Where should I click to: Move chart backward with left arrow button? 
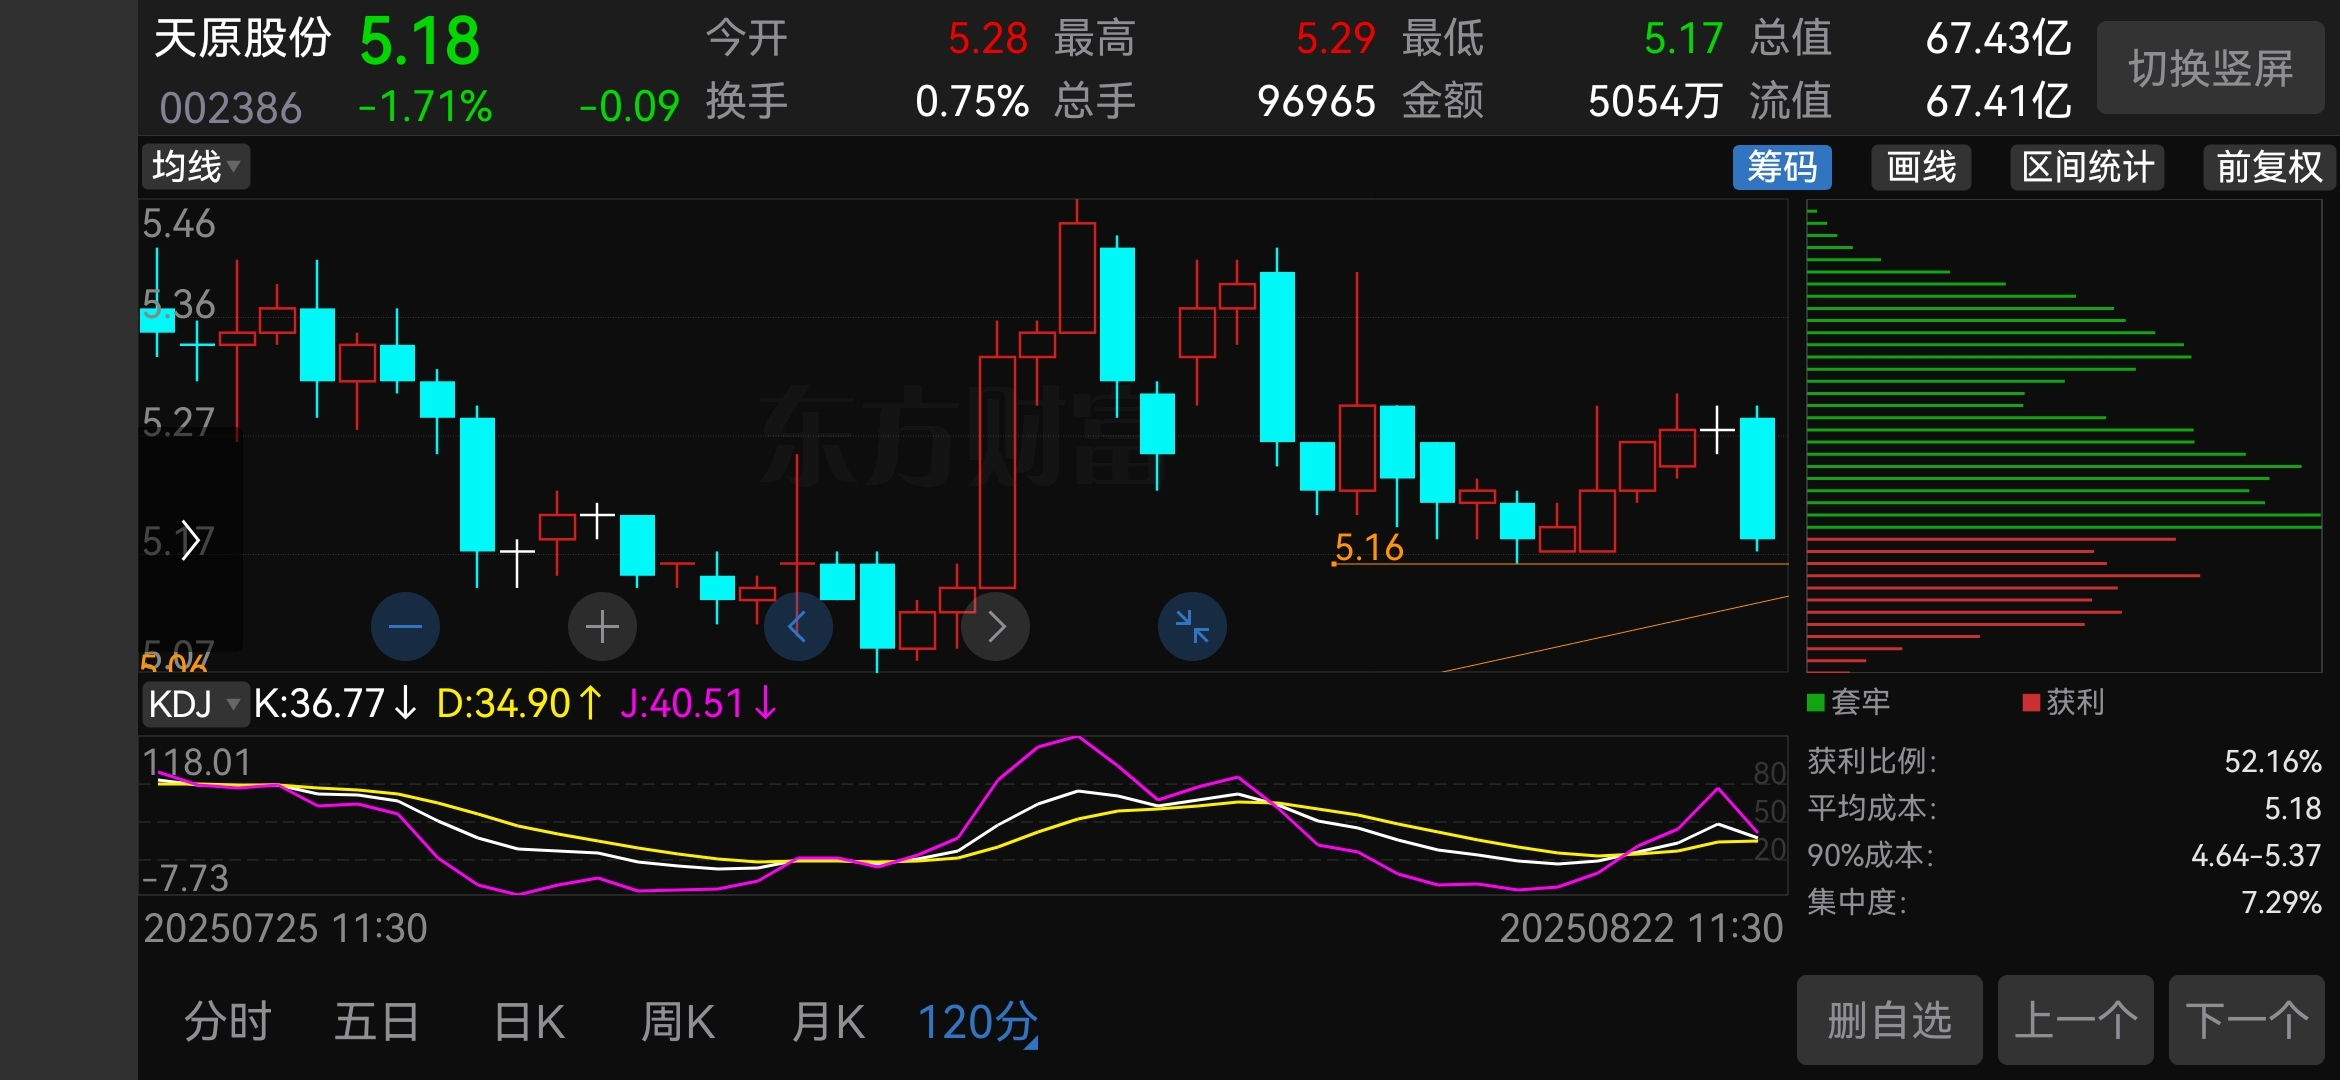click(x=798, y=627)
